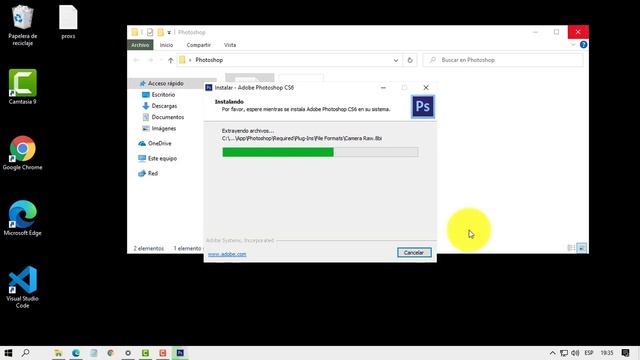Click New folder icon in quick access toolbar
This screenshot has width=640, height=360.
point(160,32)
